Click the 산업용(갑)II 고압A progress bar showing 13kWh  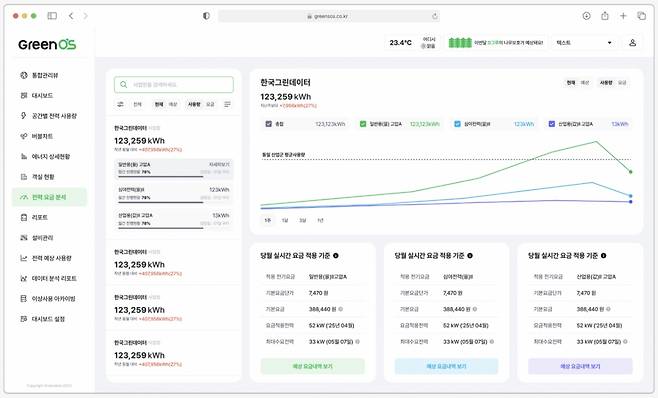click(174, 228)
